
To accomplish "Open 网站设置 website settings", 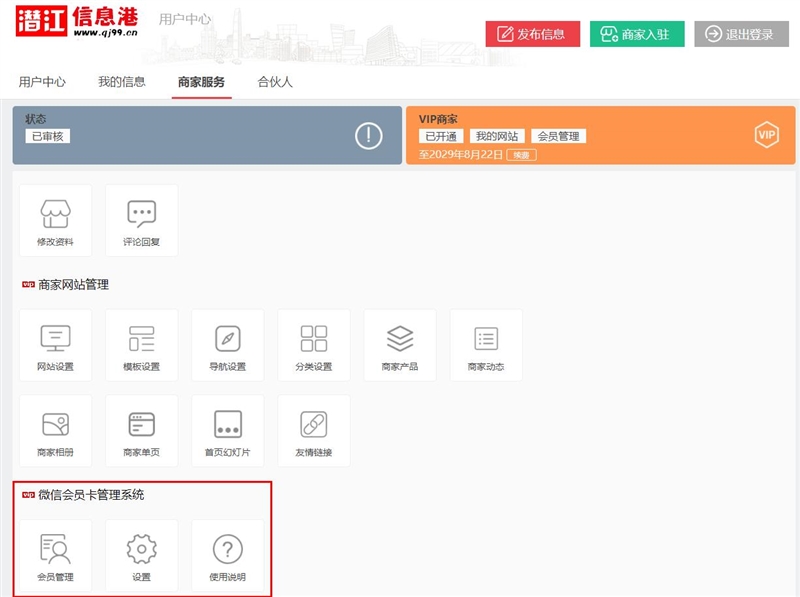I will click(x=55, y=345).
